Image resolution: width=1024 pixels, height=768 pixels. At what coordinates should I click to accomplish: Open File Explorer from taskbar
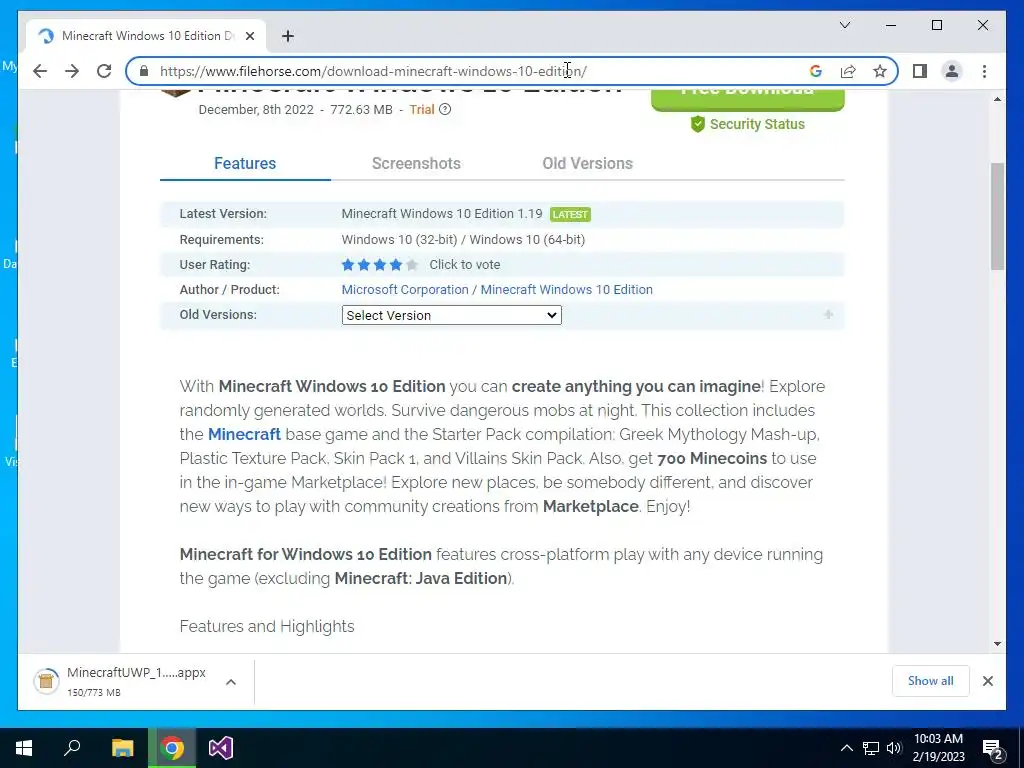point(122,748)
